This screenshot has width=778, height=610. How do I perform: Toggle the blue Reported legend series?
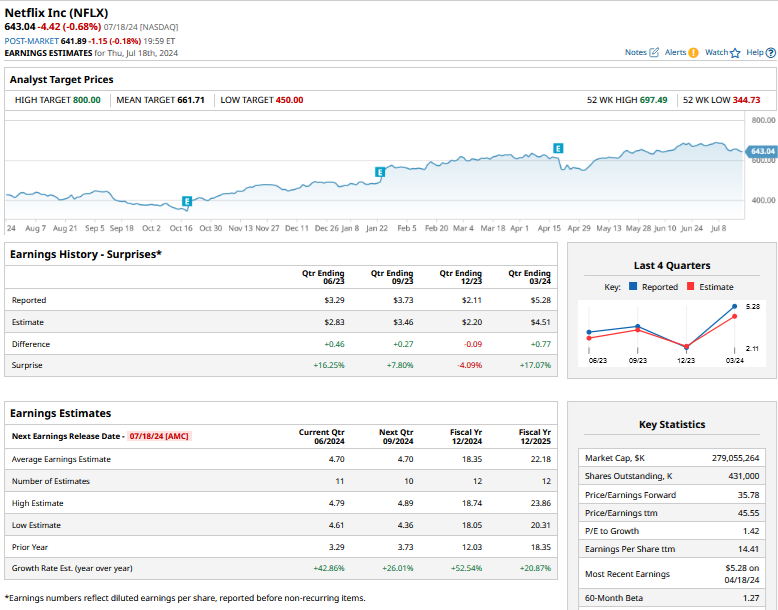[x=634, y=287]
